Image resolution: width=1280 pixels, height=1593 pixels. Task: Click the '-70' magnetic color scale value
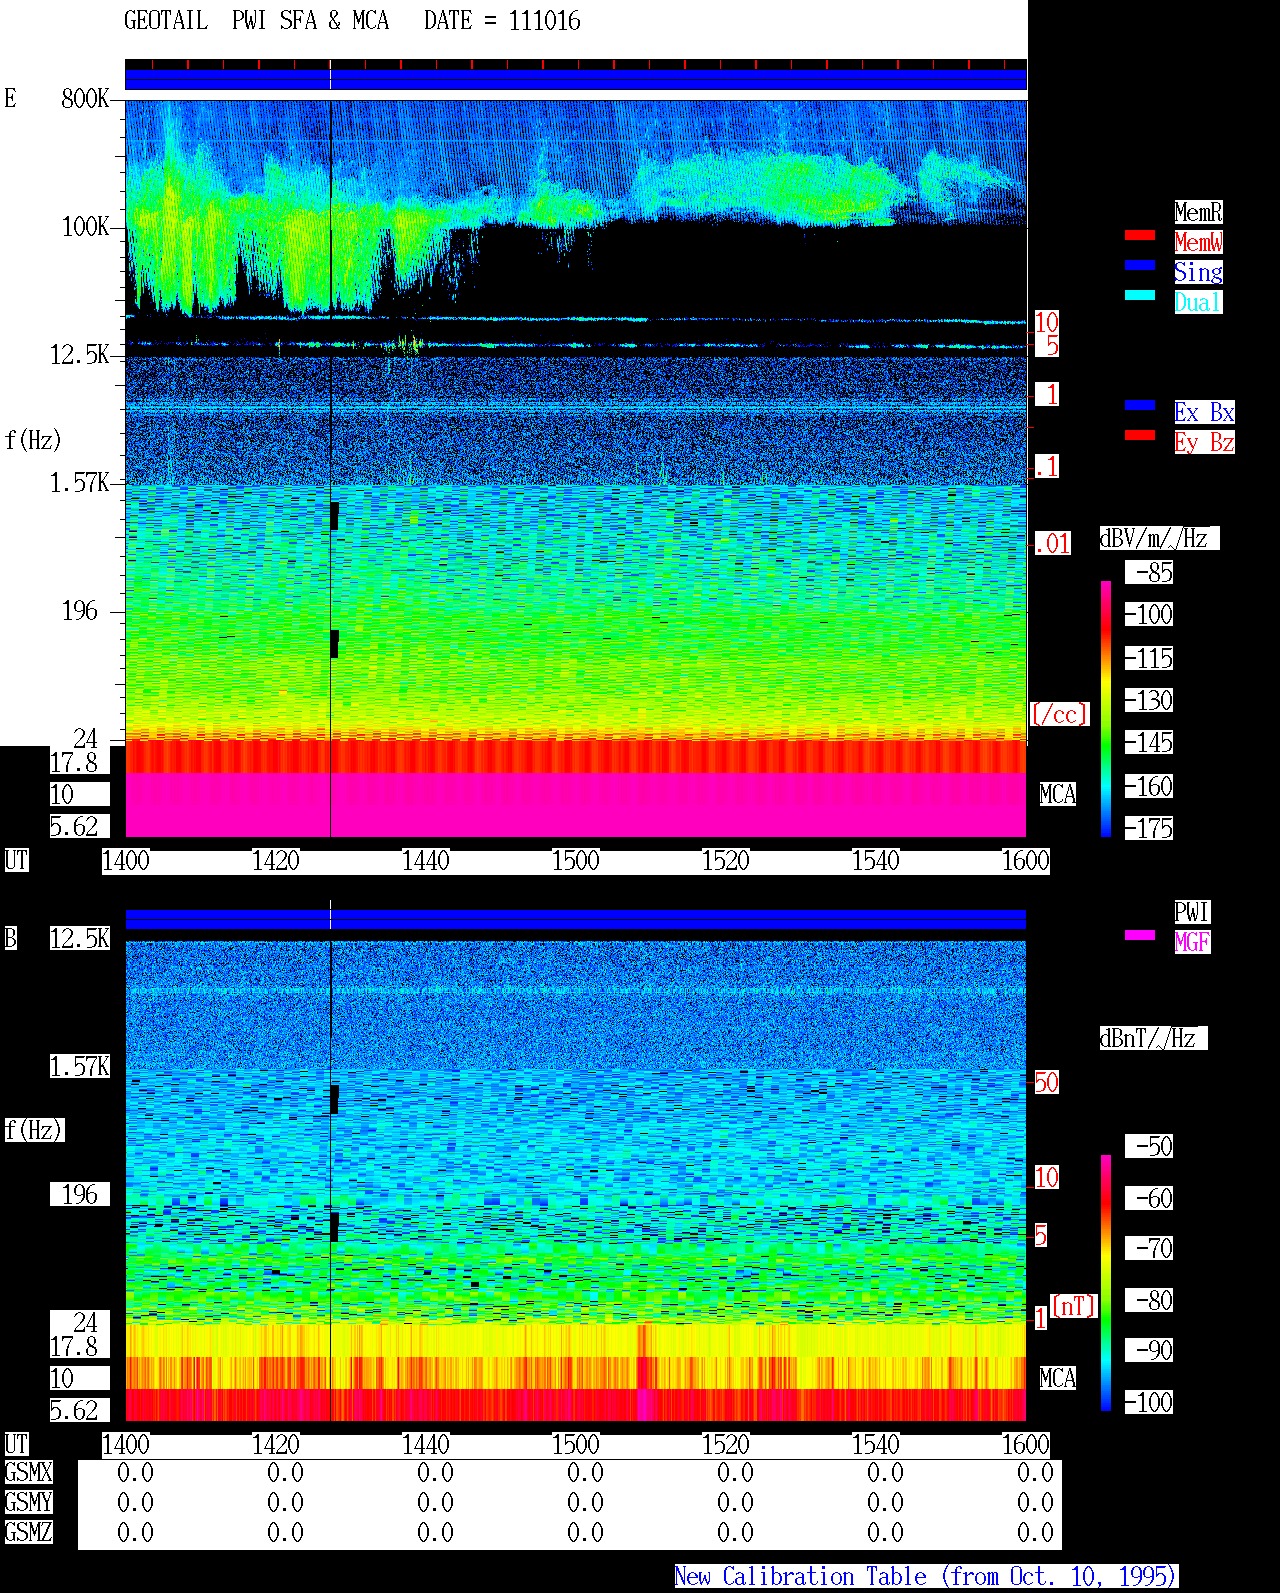point(1149,1249)
